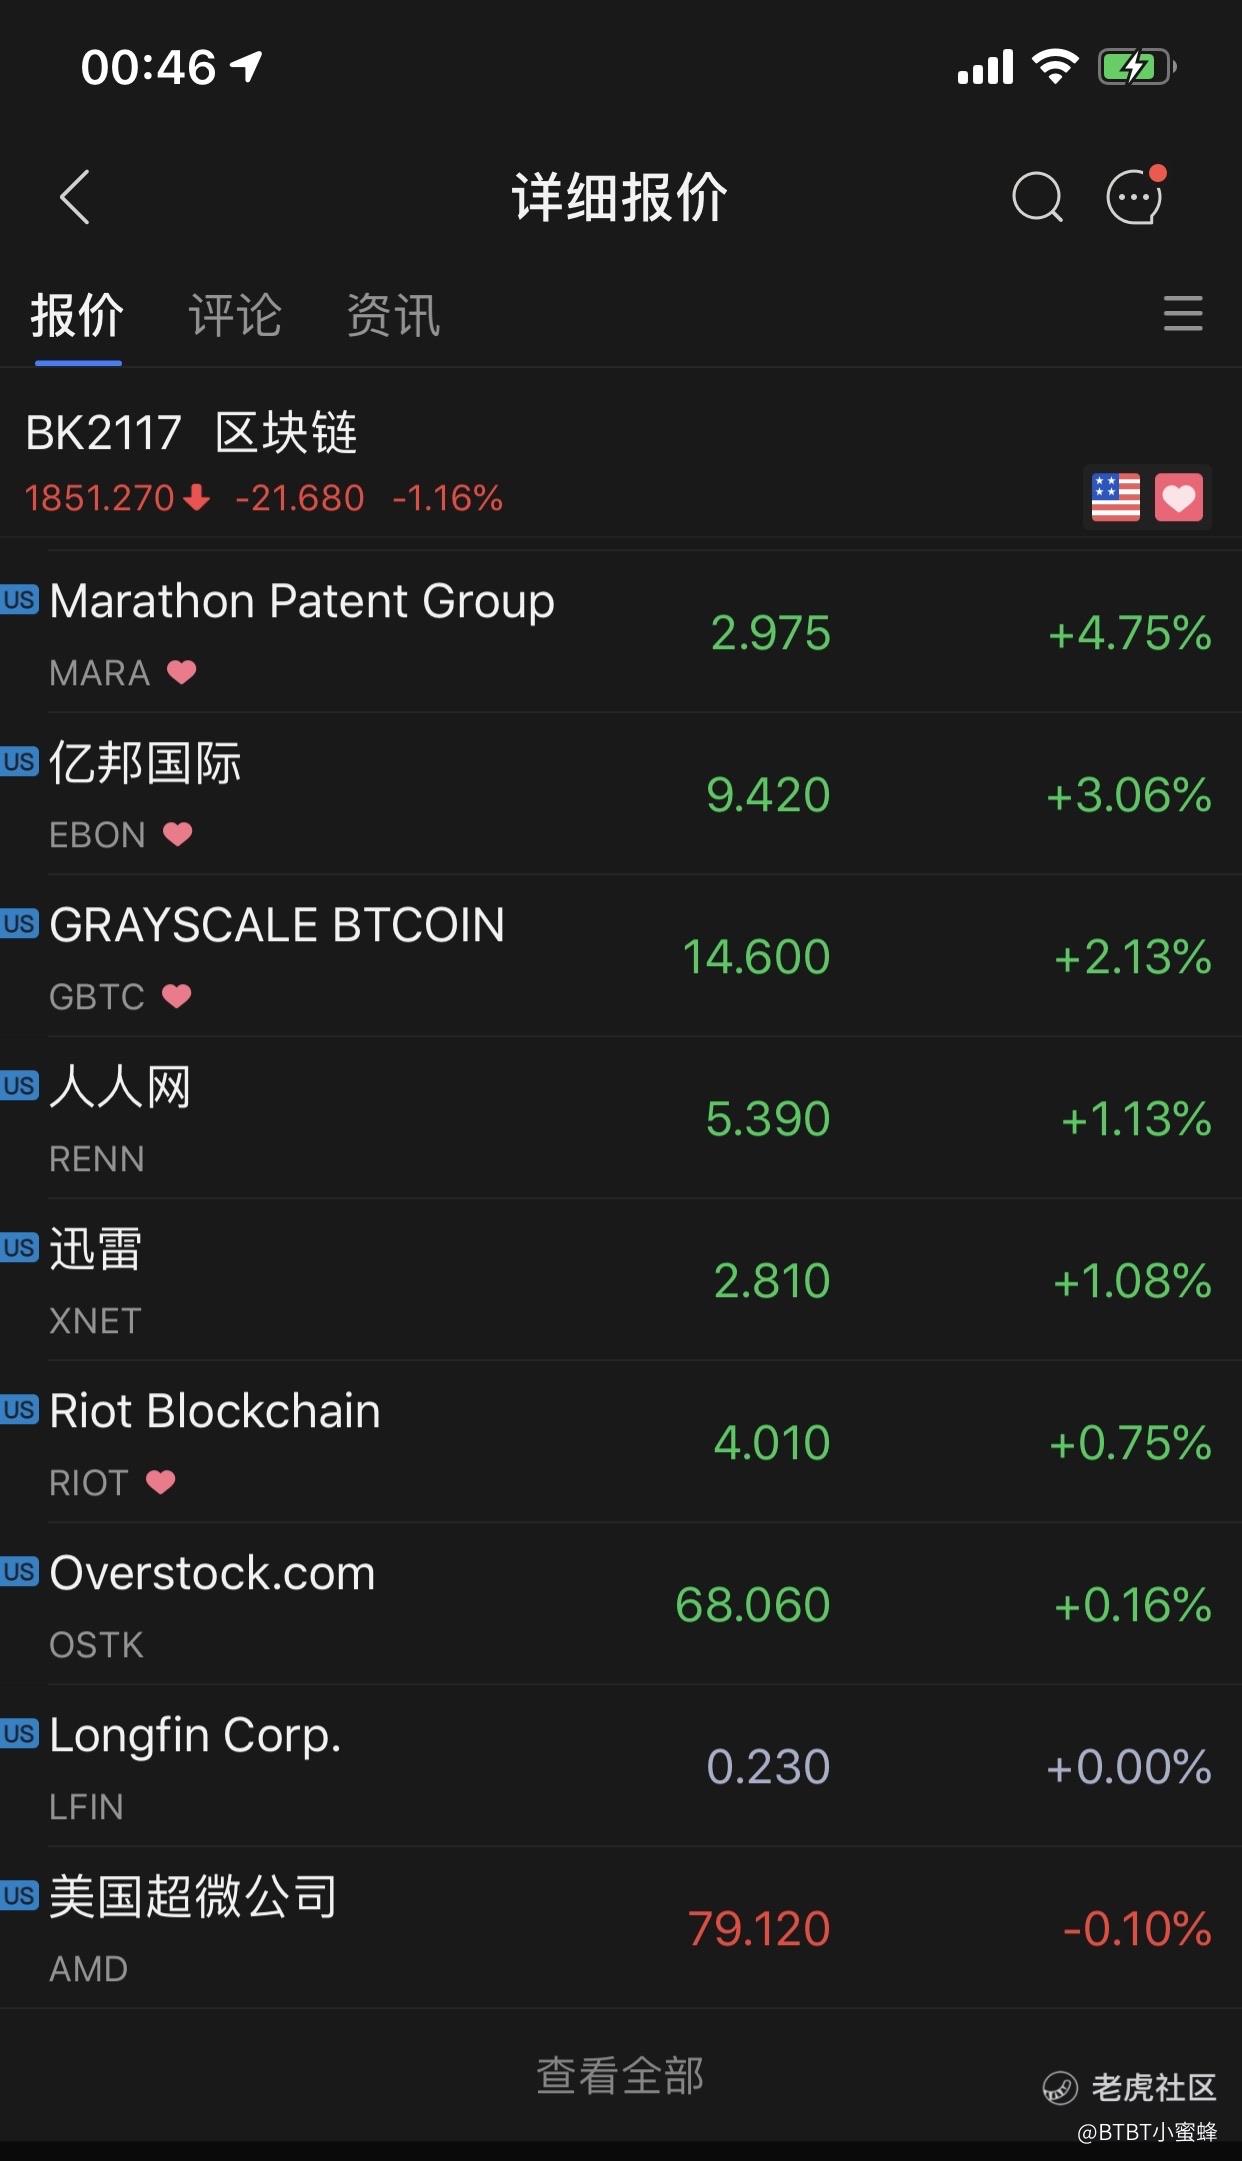Open the 美国超微公司 AMD row

pos(621,1928)
